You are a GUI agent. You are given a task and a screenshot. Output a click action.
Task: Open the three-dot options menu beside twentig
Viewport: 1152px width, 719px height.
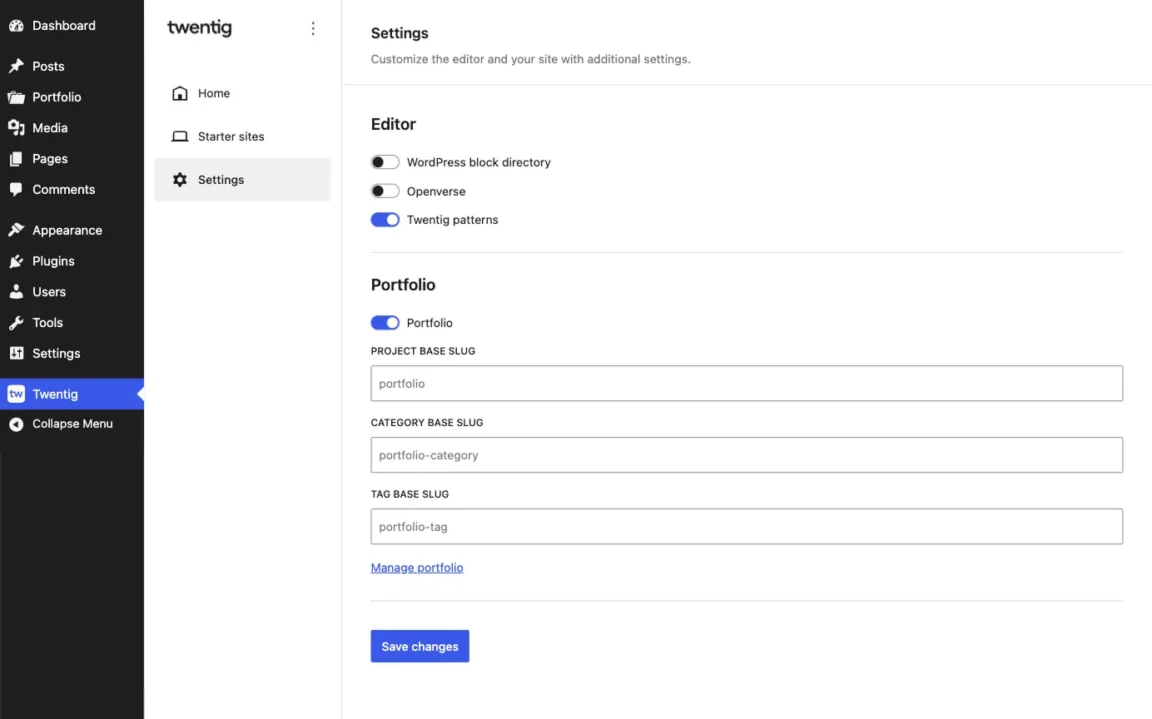[x=313, y=28]
